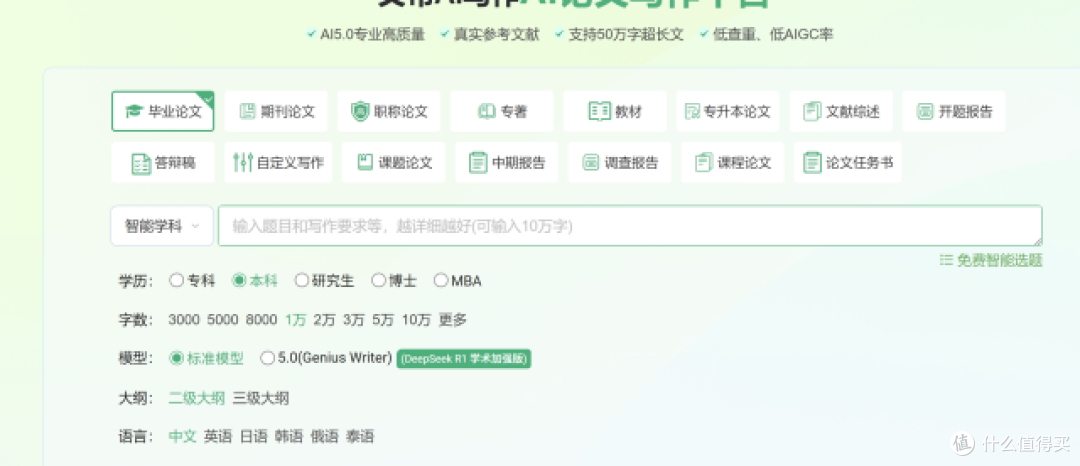Set word count to 10万
The width and height of the screenshot is (1080, 466).
click(x=416, y=320)
